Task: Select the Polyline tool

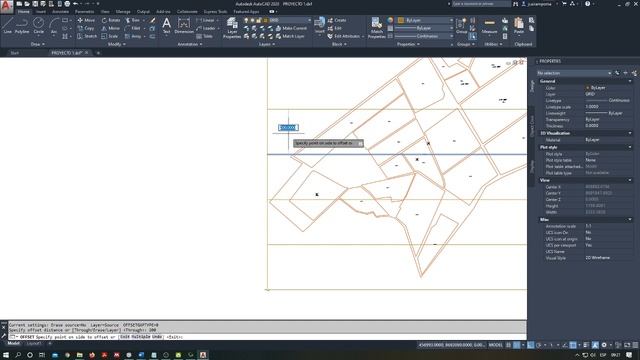Action: point(22,26)
